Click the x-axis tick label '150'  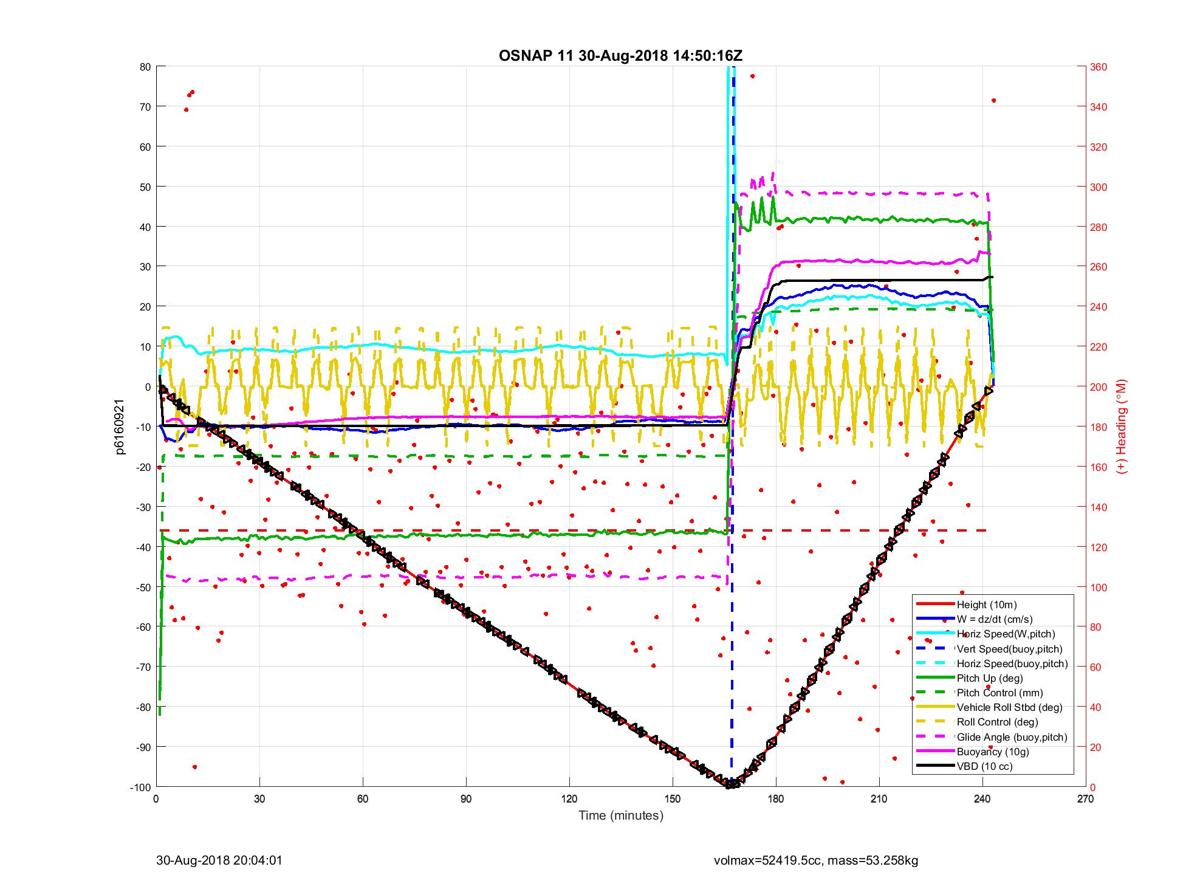click(x=673, y=800)
